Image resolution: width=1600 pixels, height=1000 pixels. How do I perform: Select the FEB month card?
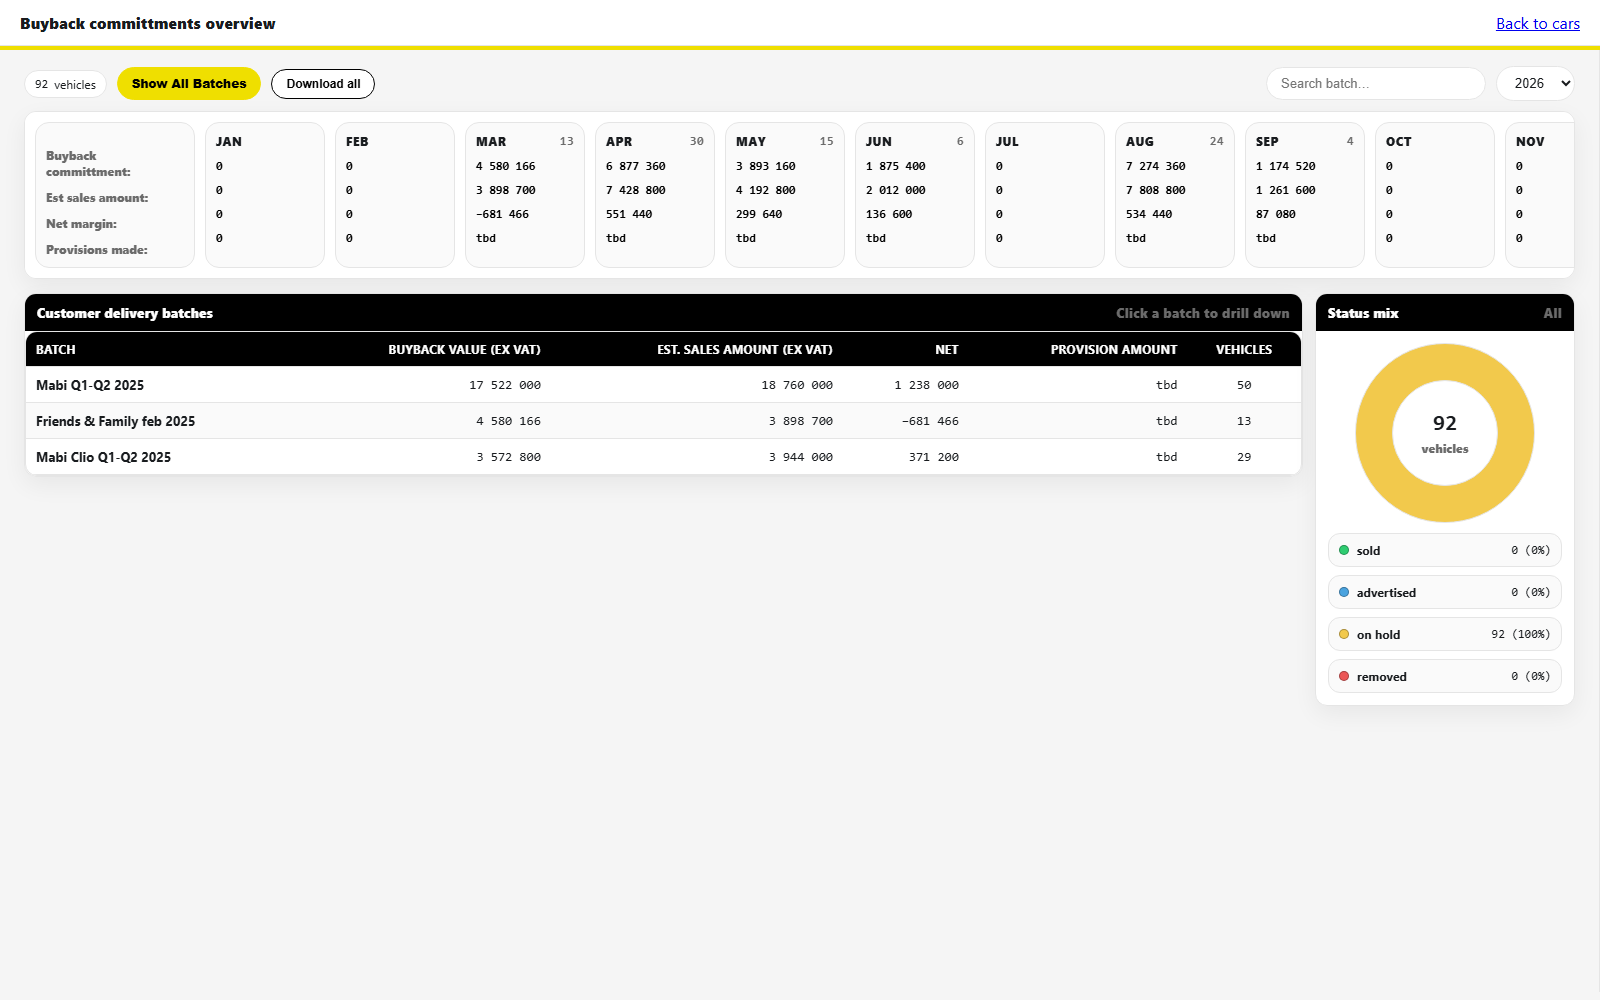tap(395, 195)
